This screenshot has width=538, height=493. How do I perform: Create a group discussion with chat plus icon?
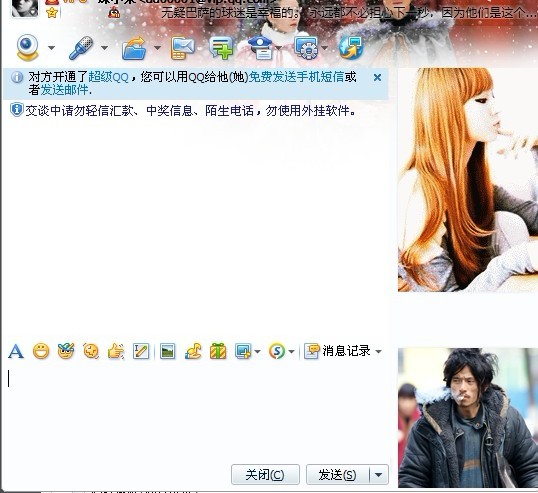tap(221, 48)
